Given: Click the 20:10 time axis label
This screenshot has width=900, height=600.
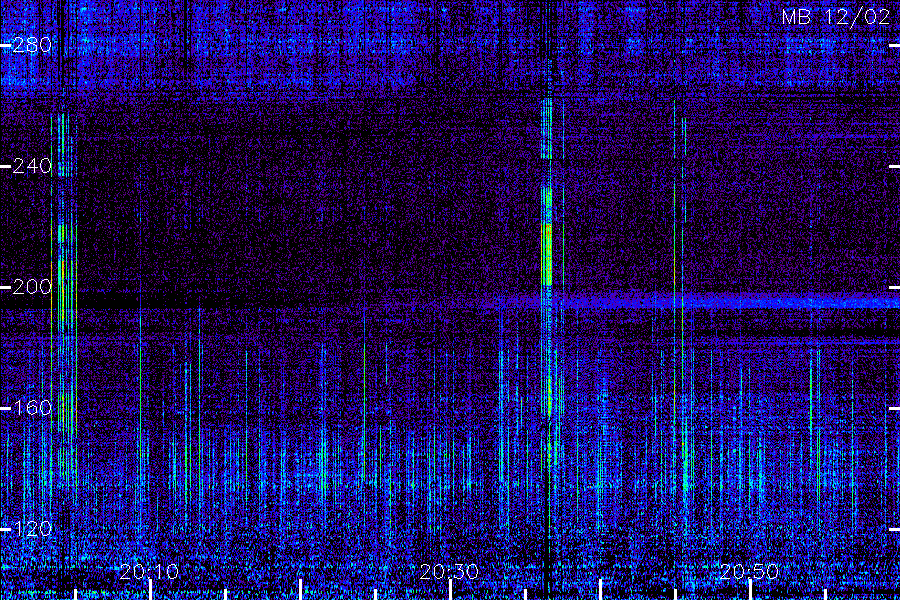Looking at the screenshot, I should pyautogui.click(x=149, y=572).
